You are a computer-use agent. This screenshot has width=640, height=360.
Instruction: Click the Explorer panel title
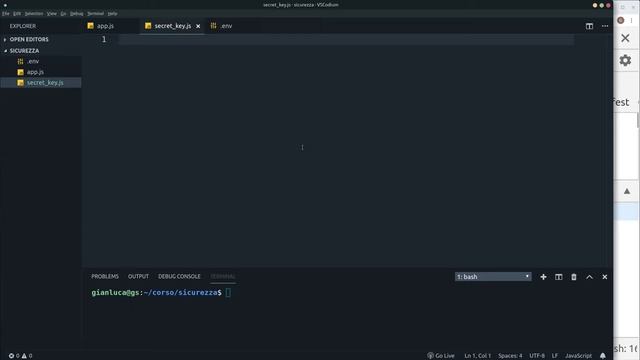point(23,26)
